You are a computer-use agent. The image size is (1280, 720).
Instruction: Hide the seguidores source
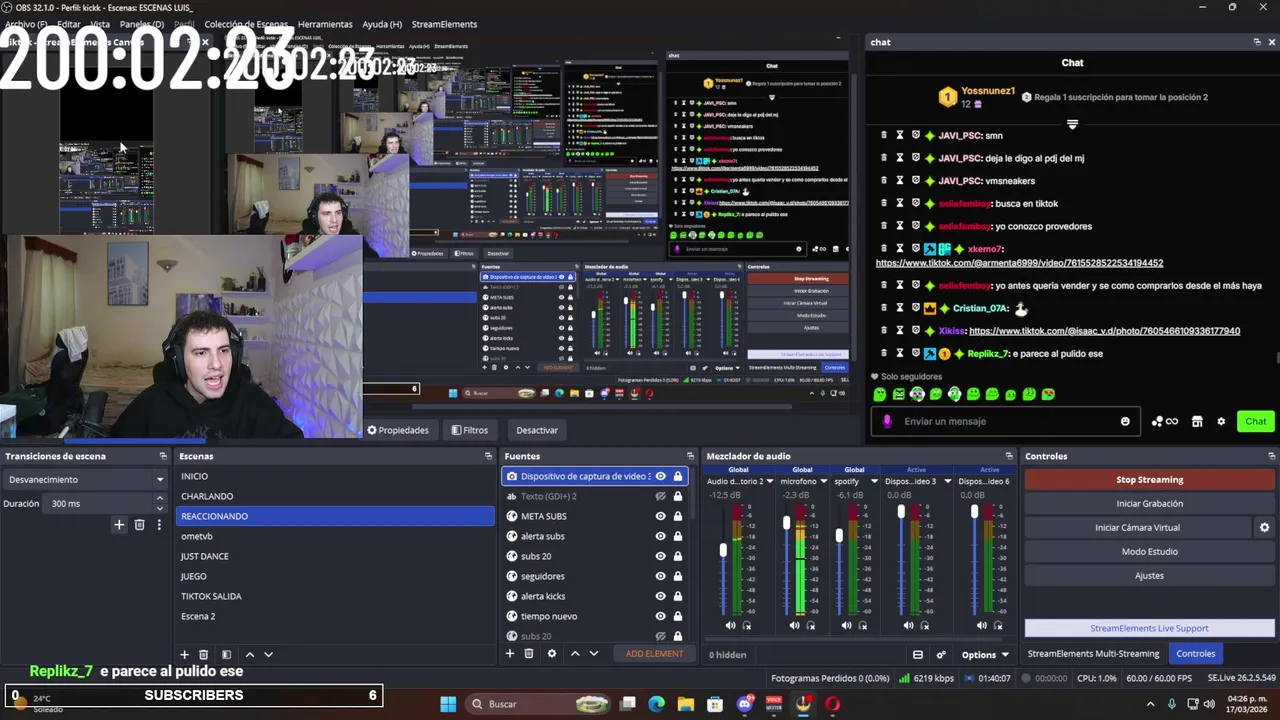coord(660,576)
